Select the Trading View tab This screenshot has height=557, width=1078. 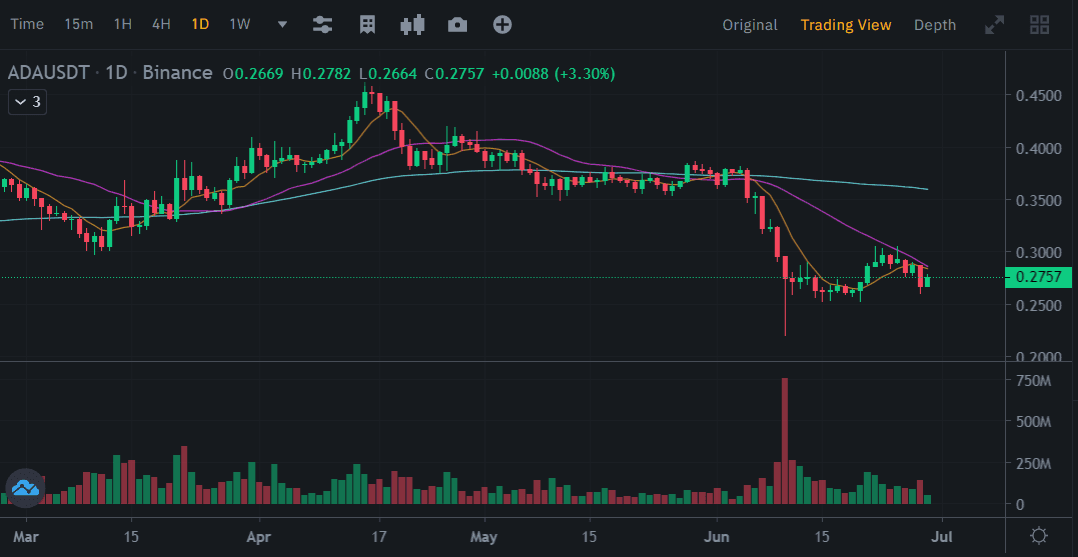(x=845, y=25)
